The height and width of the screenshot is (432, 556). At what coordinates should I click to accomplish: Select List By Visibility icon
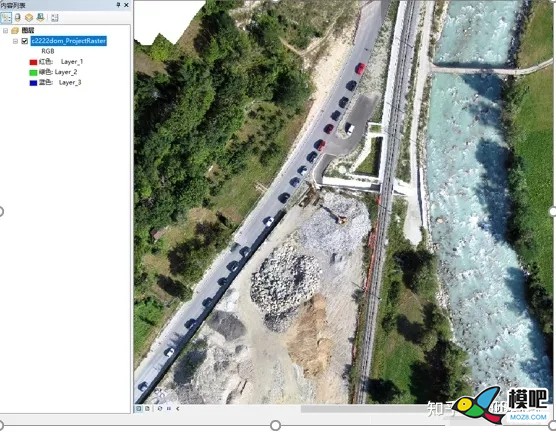pyautogui.click(x=29, y=17)
